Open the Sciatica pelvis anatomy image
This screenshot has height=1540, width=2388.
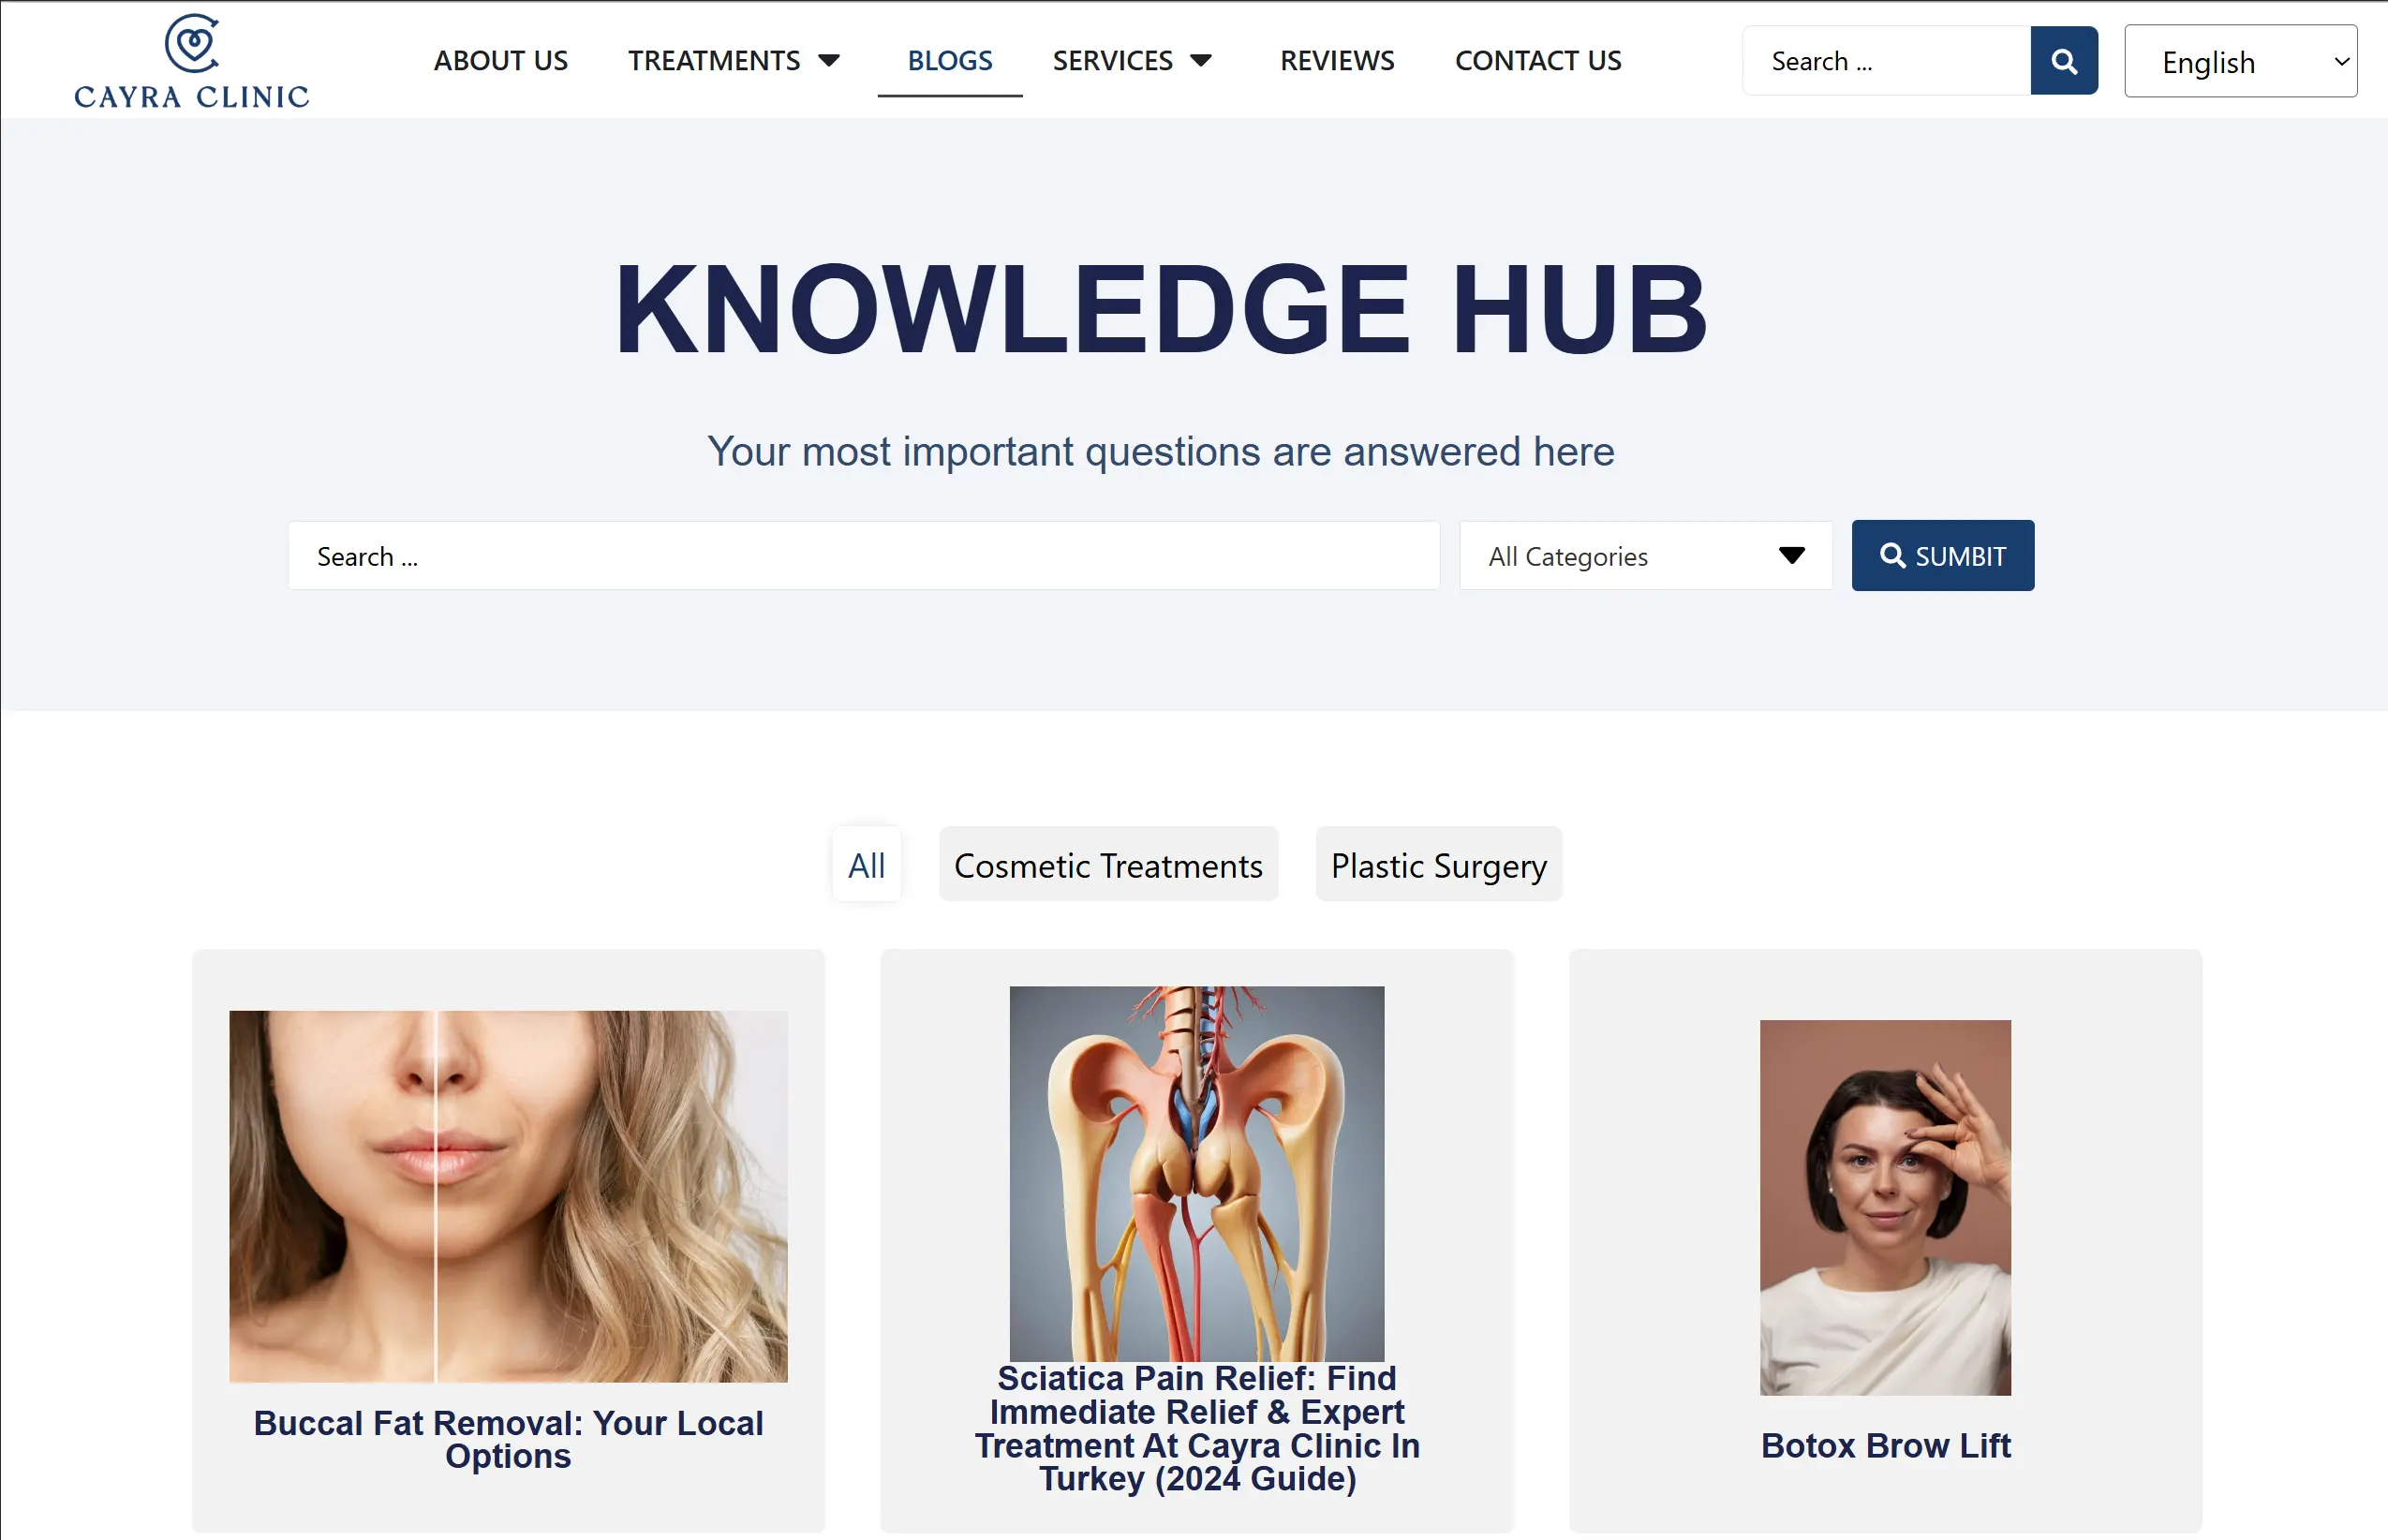coord(1197,1174)
